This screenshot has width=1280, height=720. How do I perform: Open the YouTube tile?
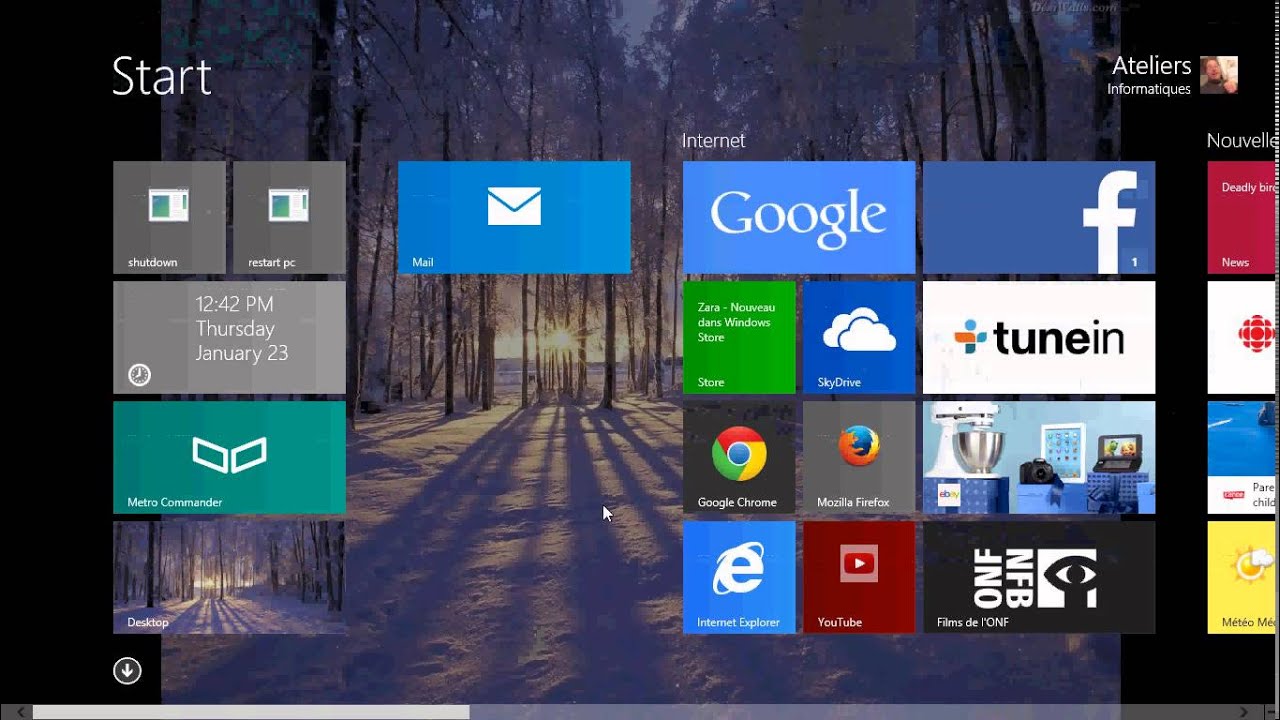click(859, 577)
